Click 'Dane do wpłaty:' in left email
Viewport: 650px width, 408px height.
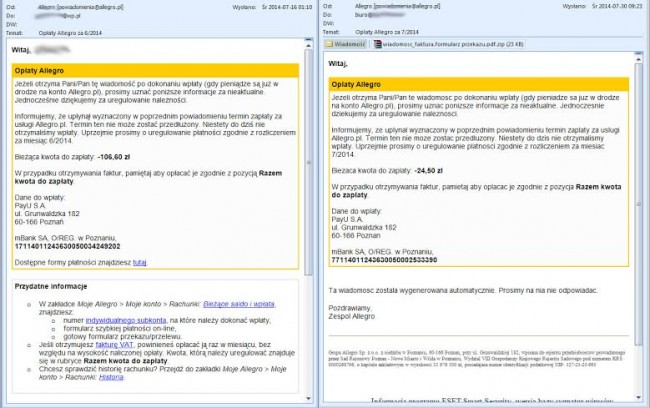(40, 197)
